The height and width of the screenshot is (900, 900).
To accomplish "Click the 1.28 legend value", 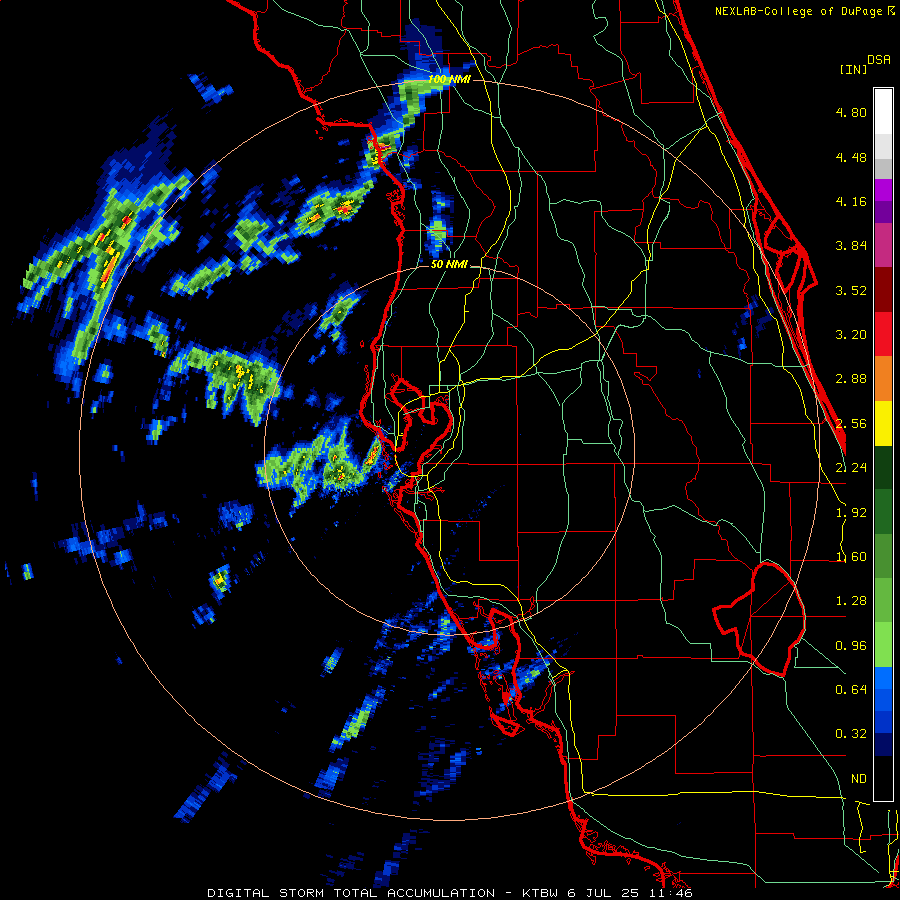I will point(851,601).
